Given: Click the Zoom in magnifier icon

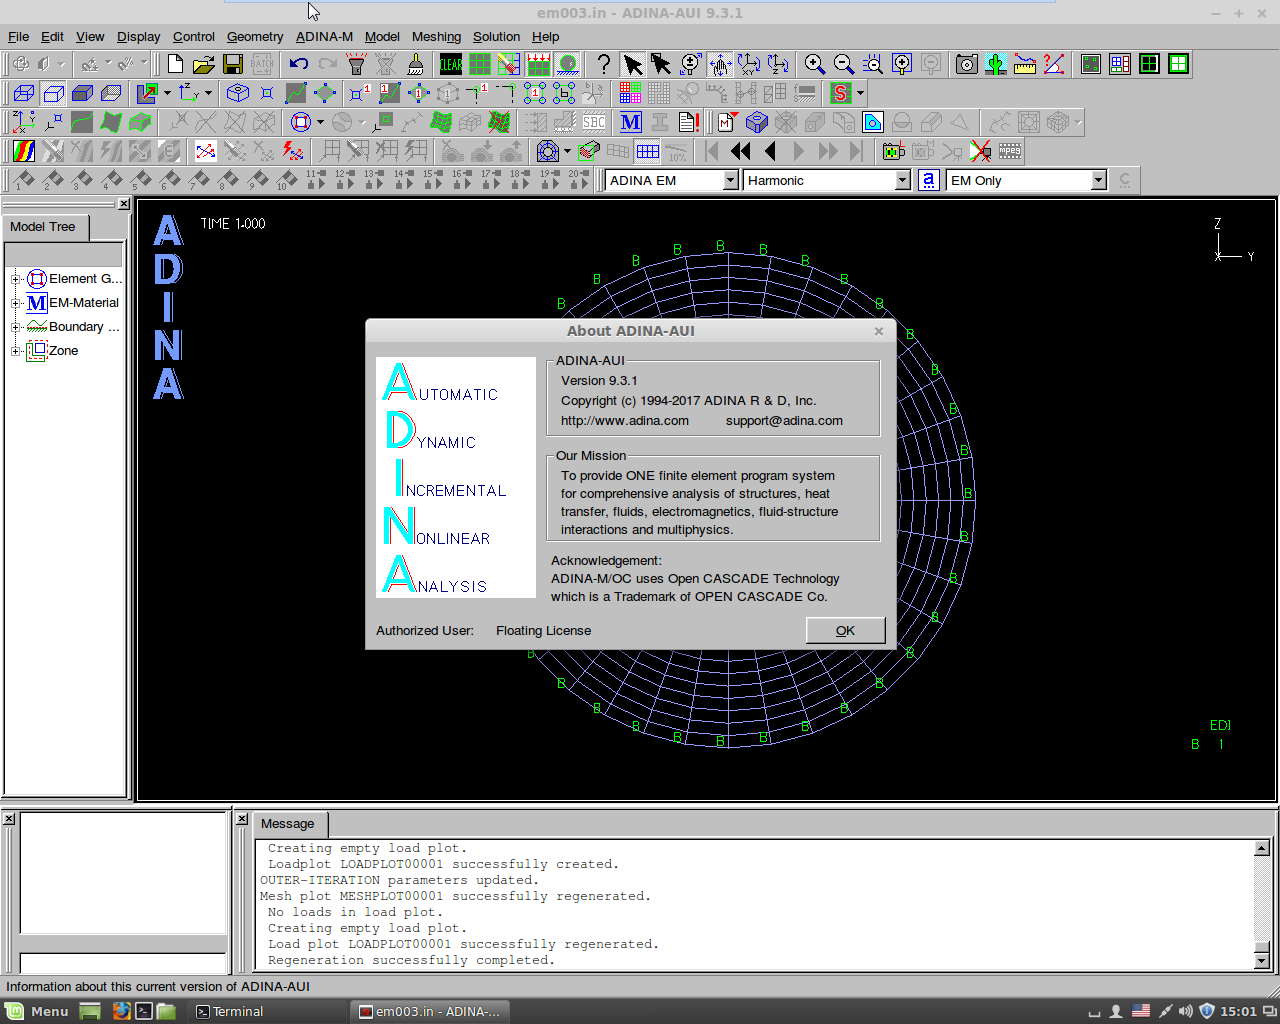Looking at the screenshot, I should (x=815, y=64).
